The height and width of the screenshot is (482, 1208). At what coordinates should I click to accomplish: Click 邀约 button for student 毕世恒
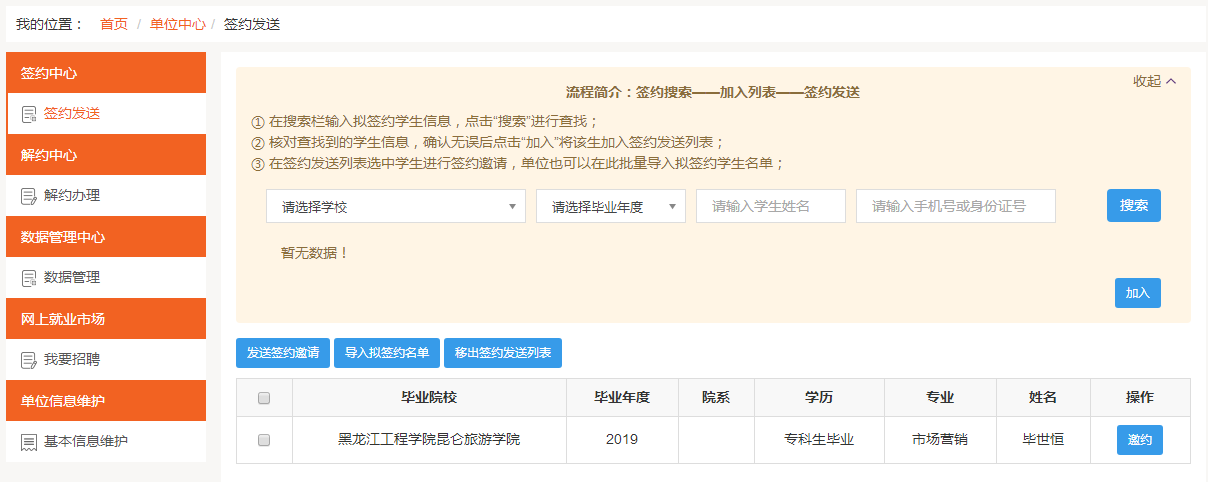1139,440
